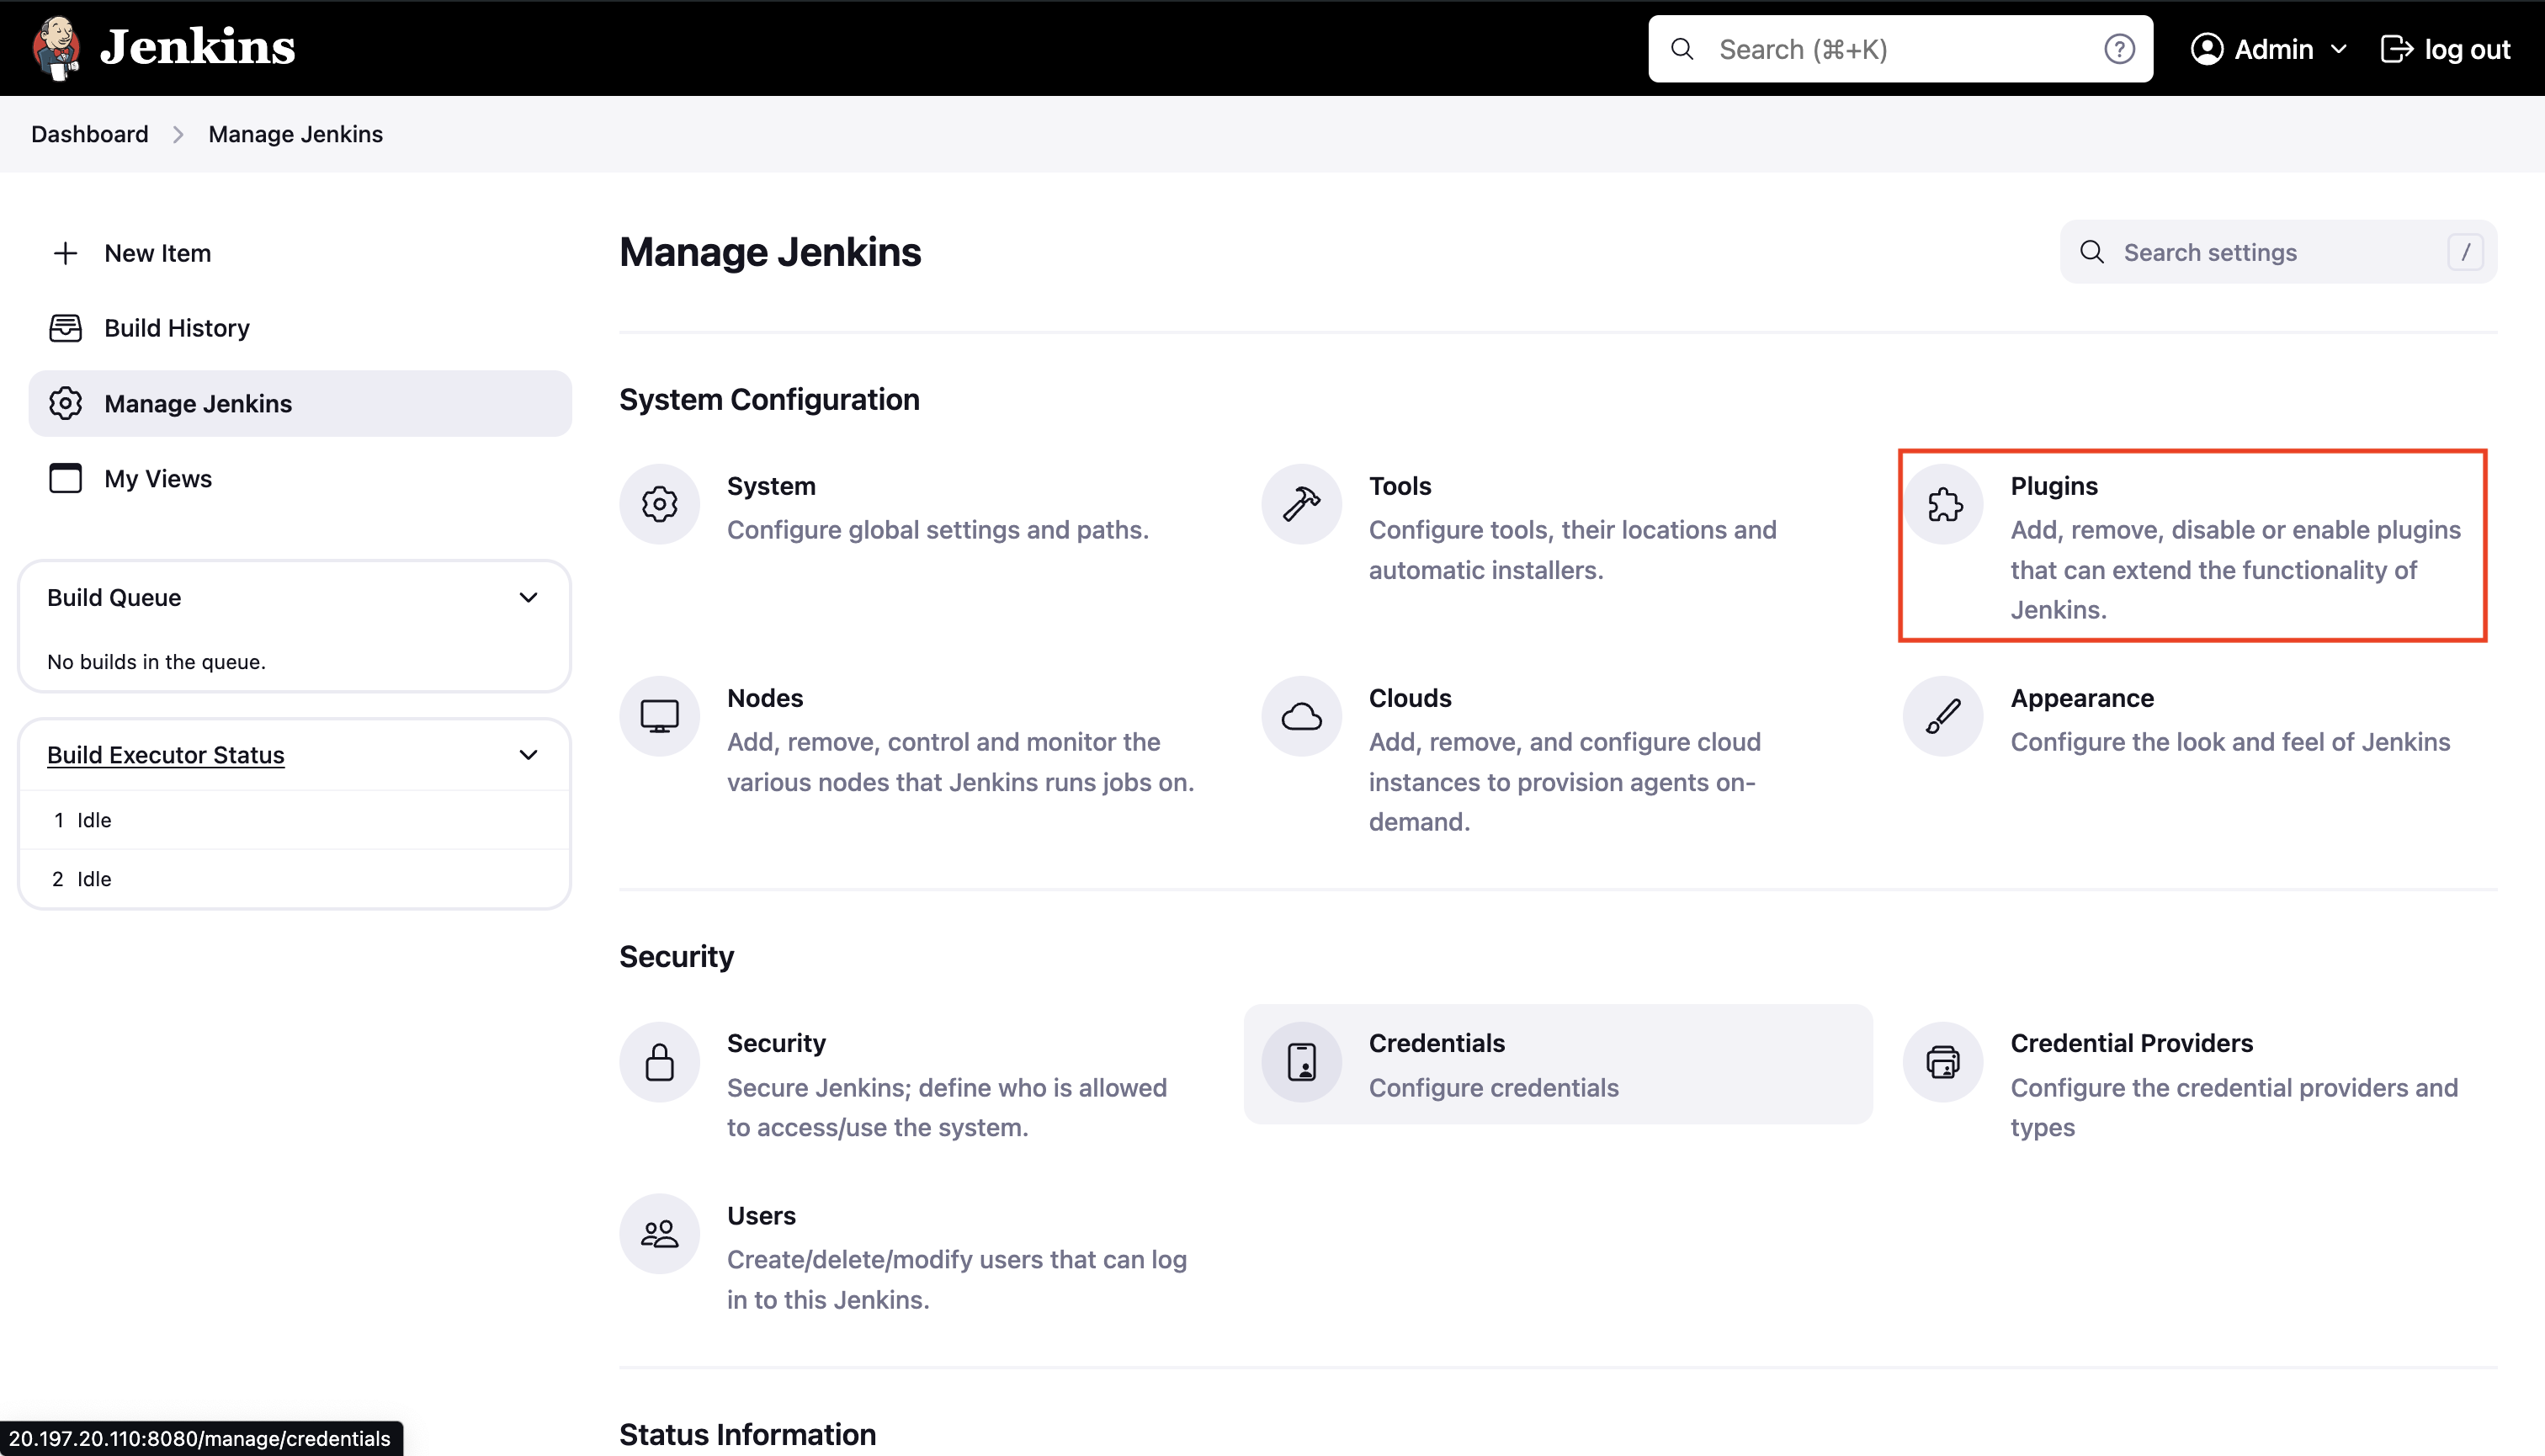This screenshot has width=2545, height=1456.
Task: Open the Admin user dropdown
Action: click(2268, 49)
